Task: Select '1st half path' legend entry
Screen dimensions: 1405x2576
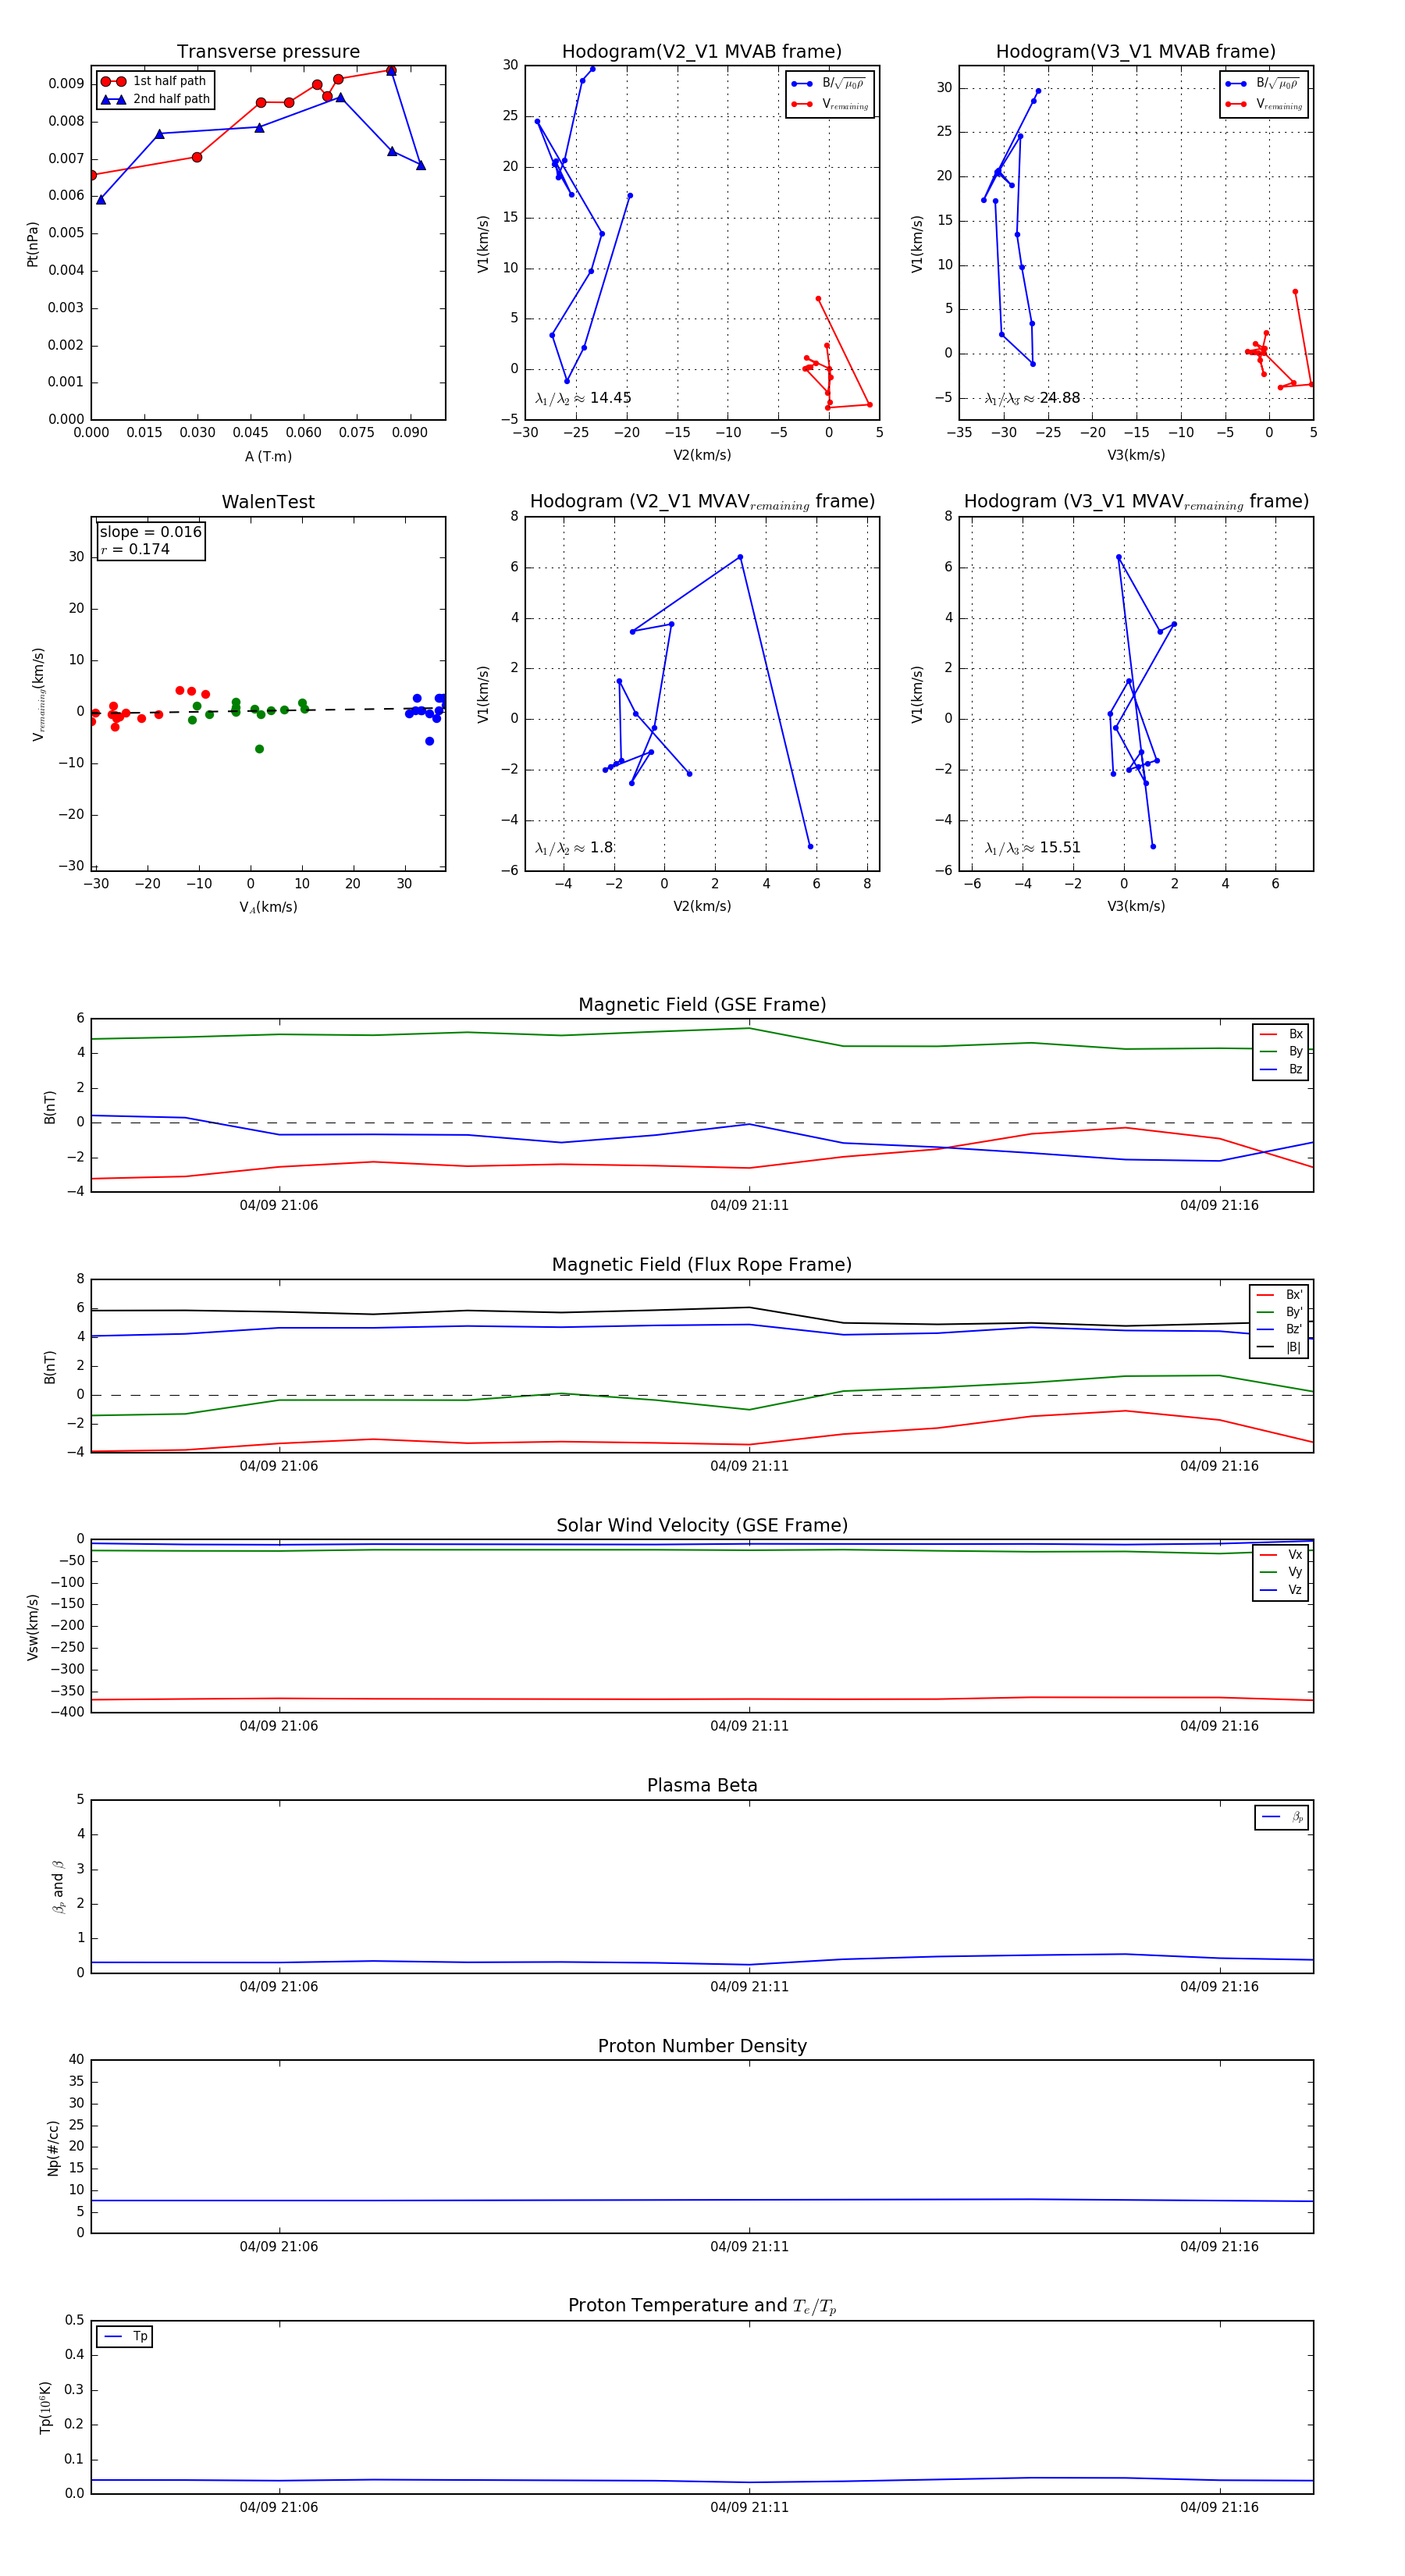Action: 153,81
